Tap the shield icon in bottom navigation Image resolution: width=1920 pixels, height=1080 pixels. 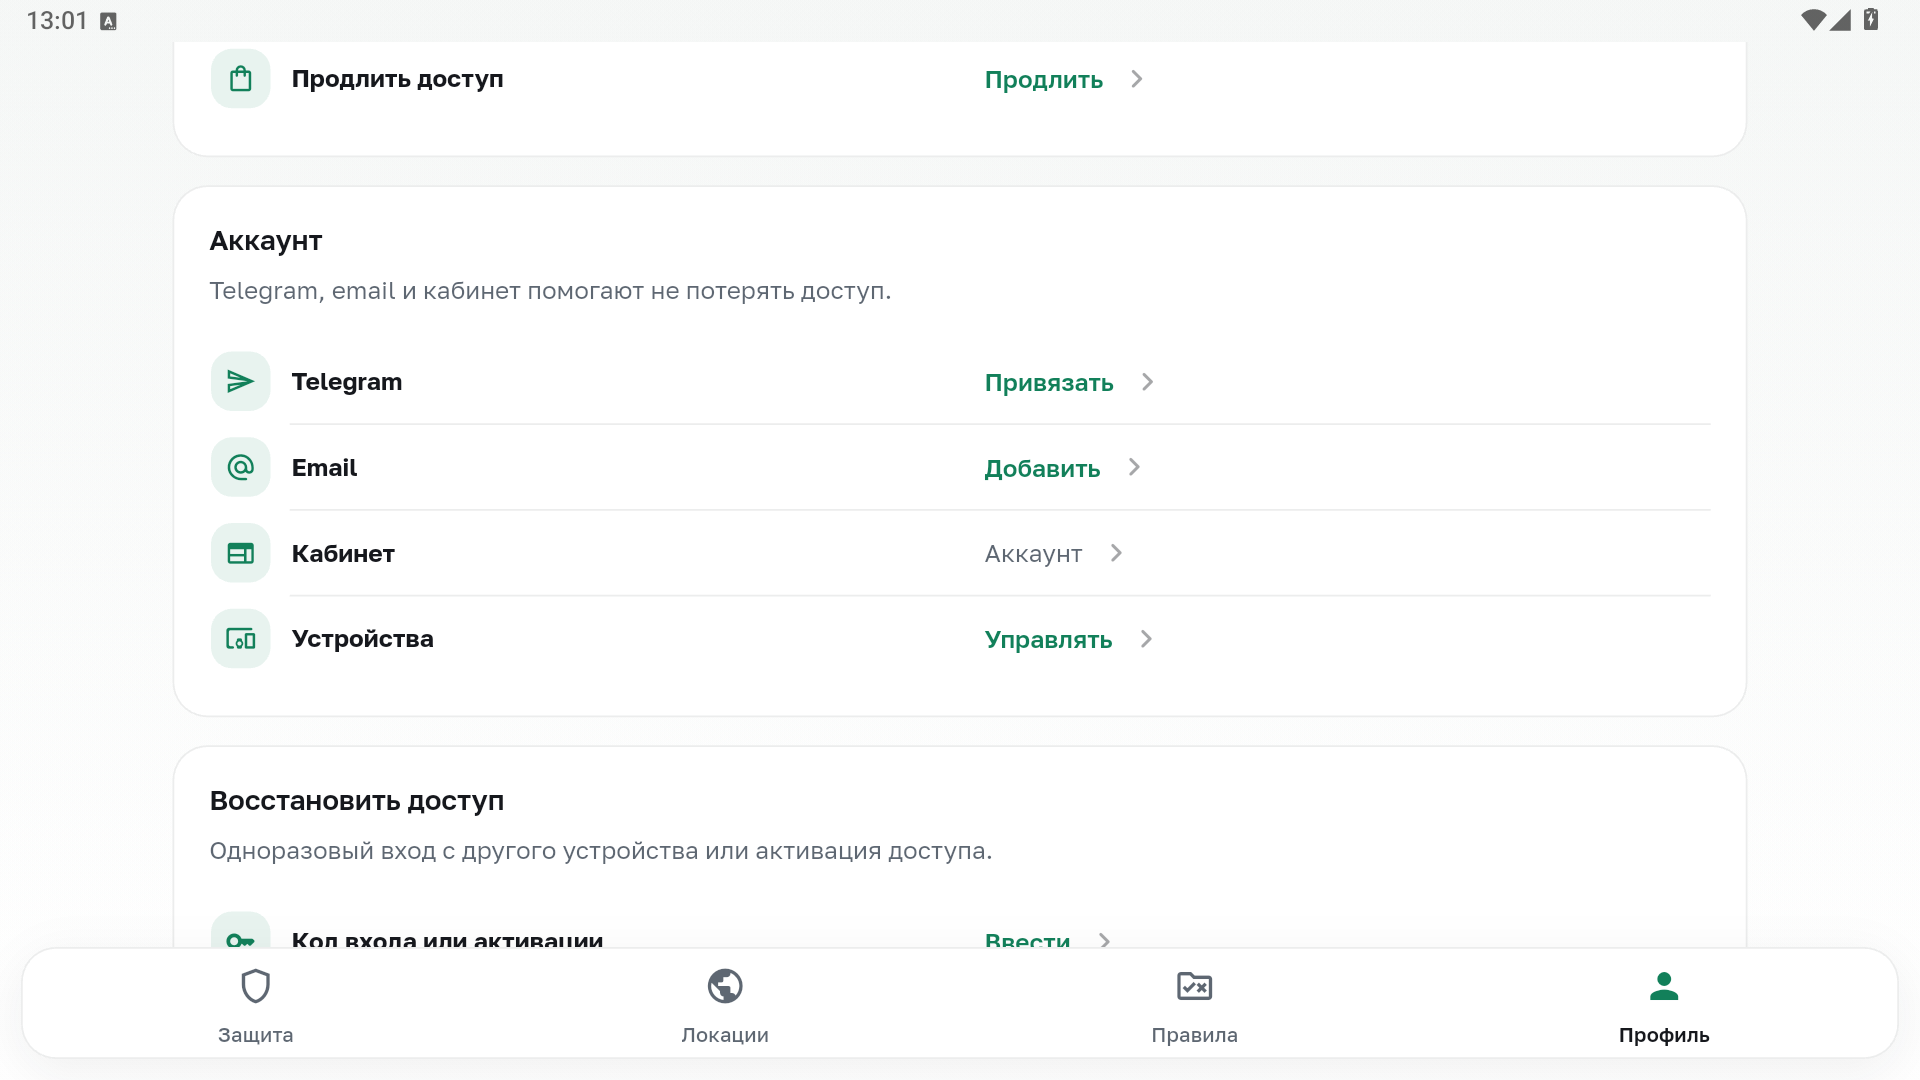tap(256, 986)
